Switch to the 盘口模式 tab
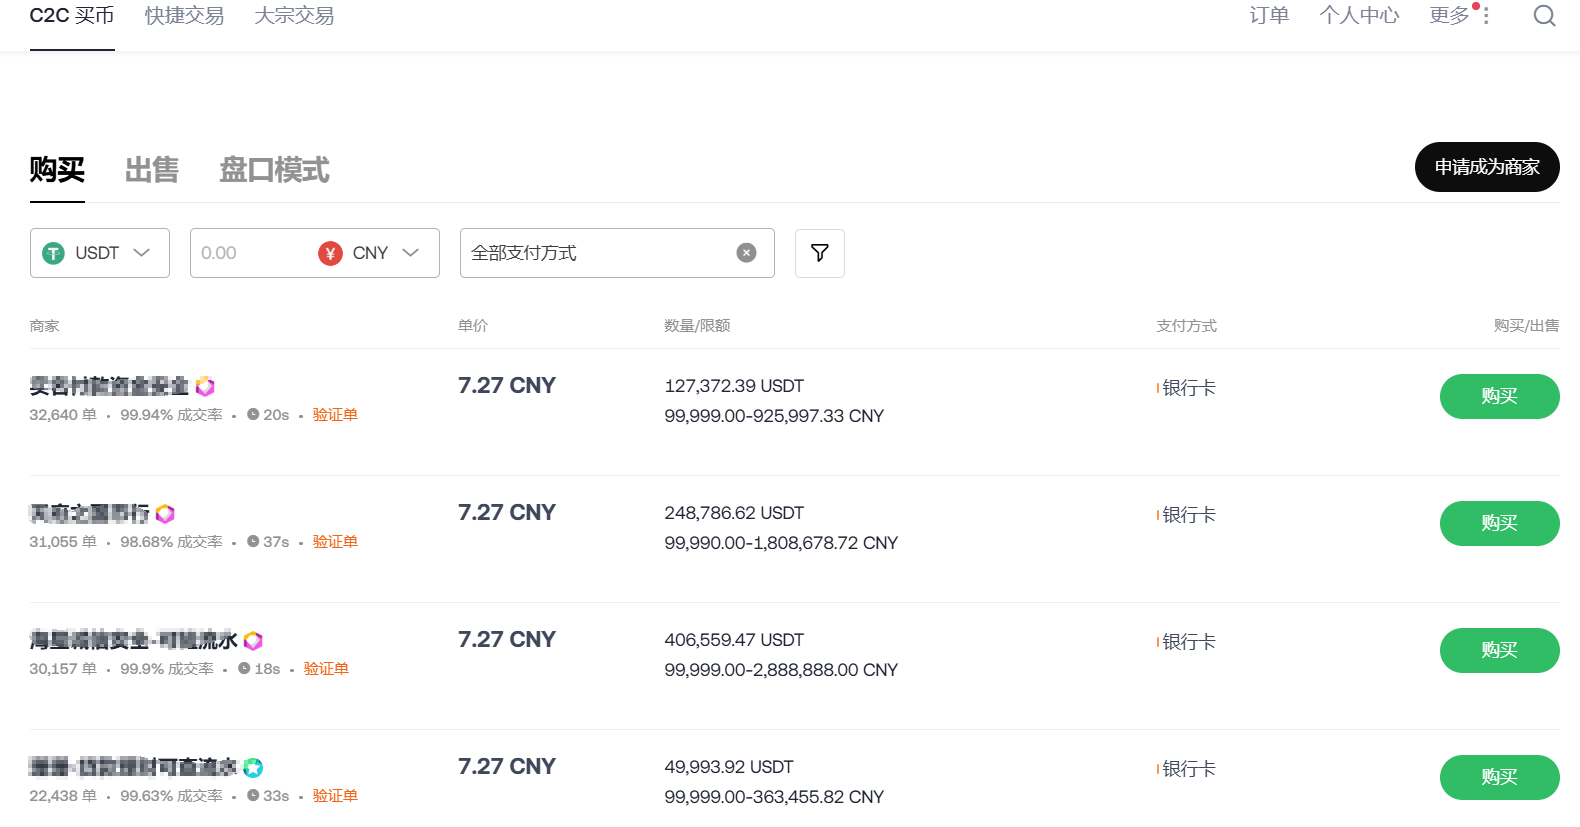 [x=274, y=170]
